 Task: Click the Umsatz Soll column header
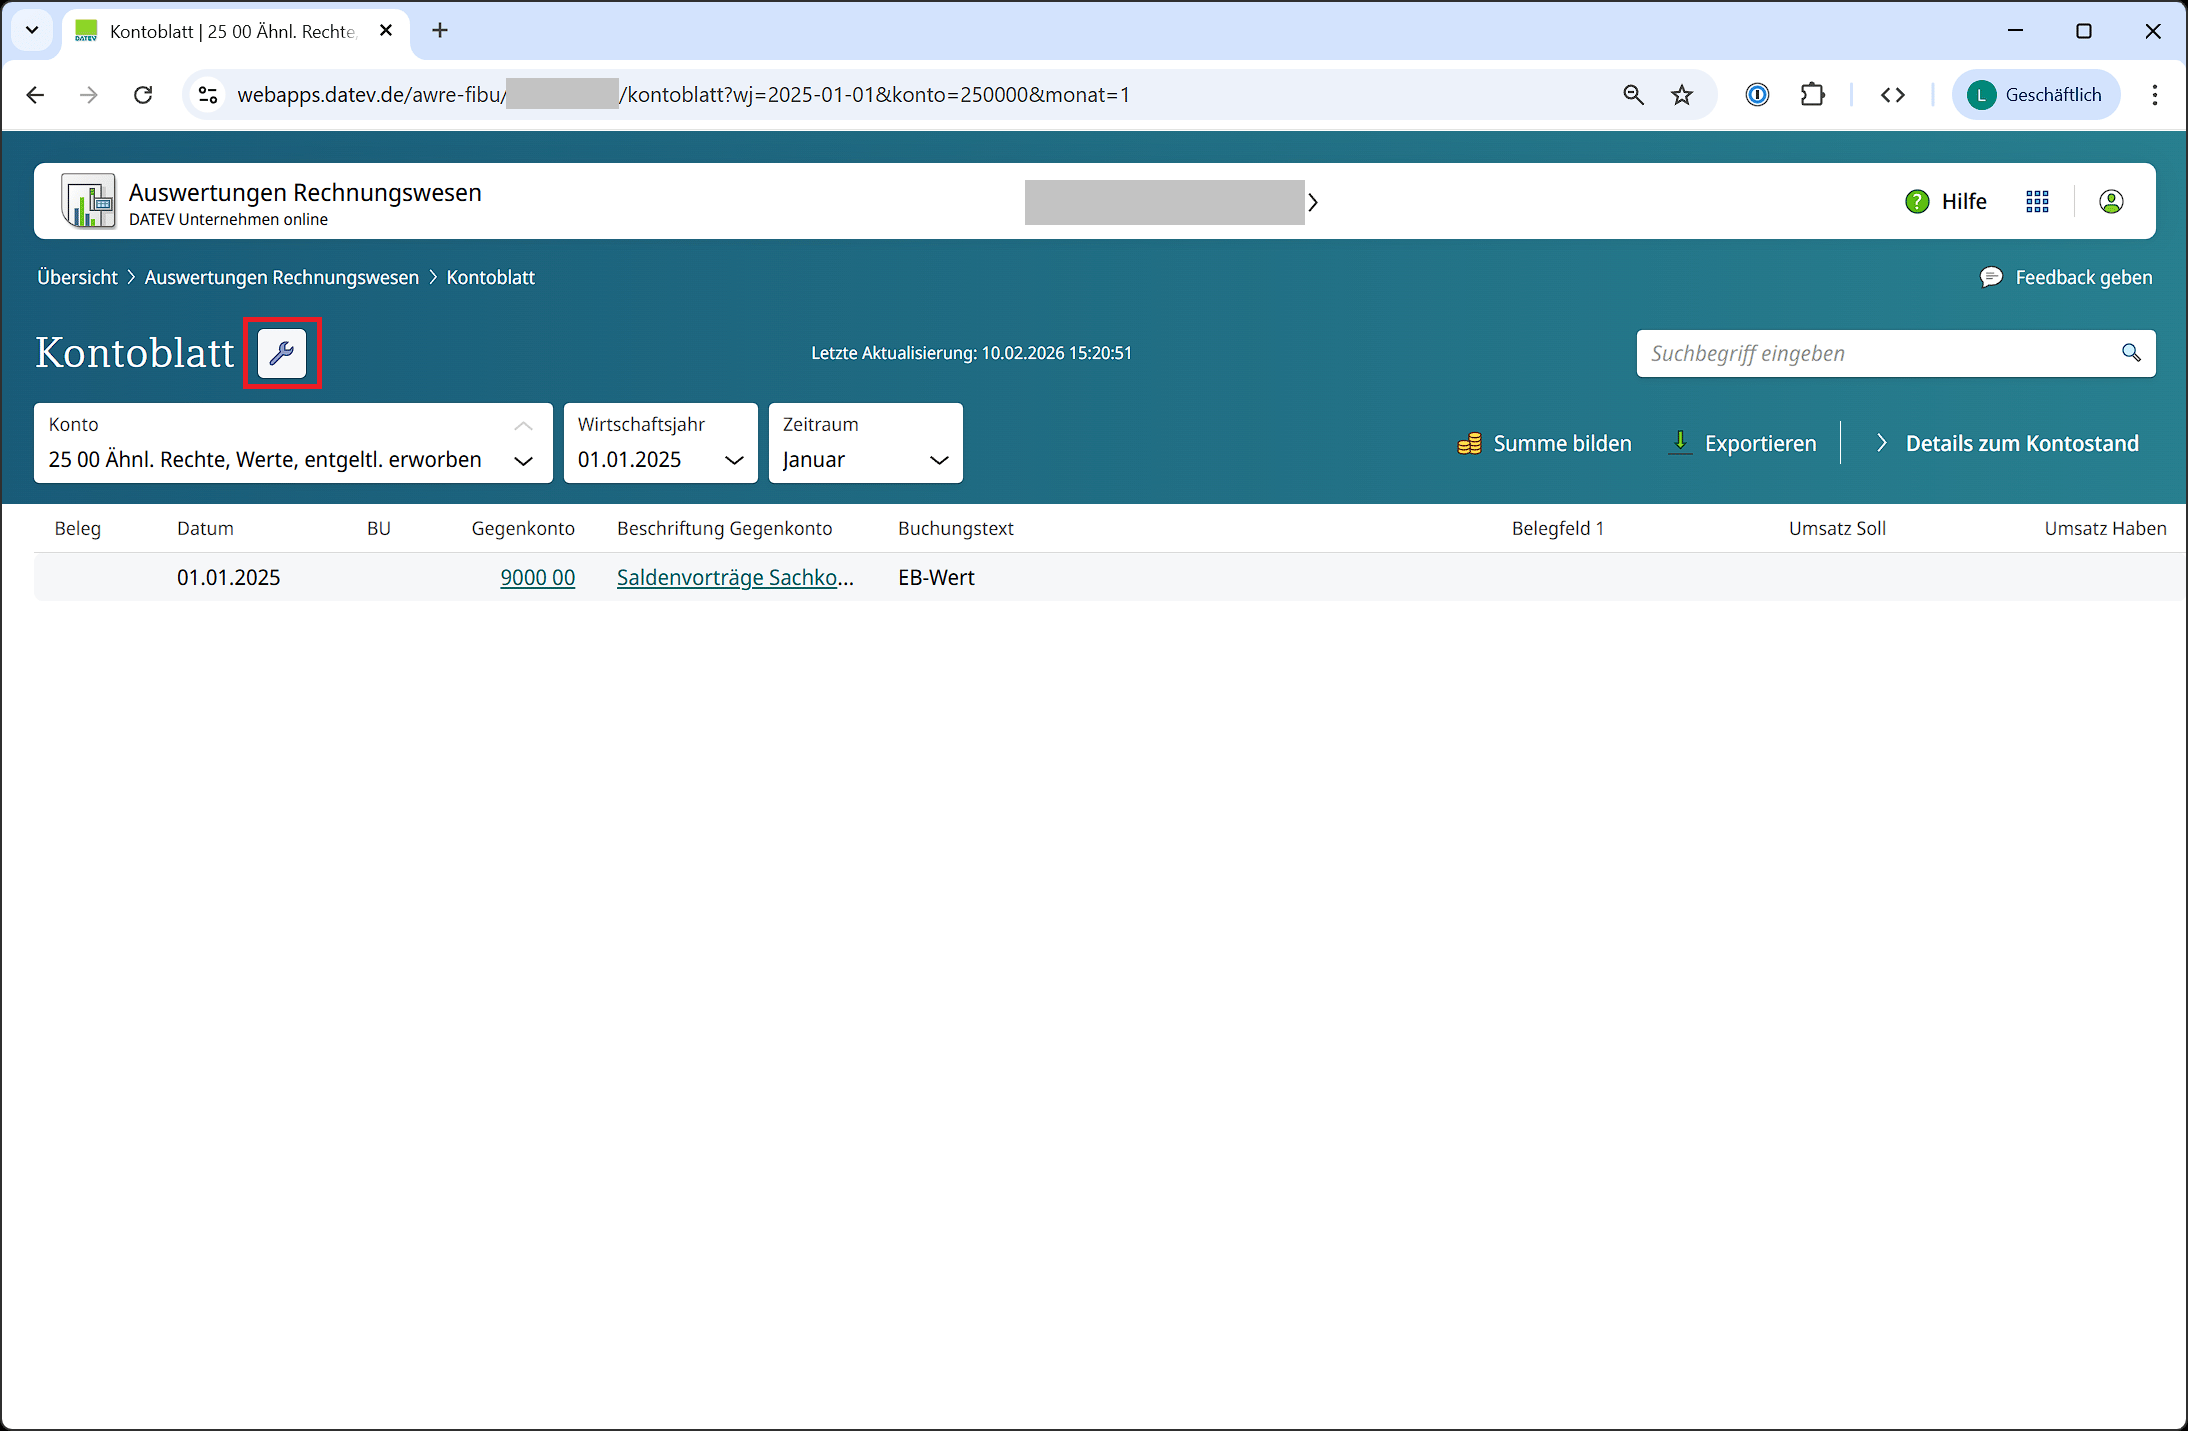click(1837, 528)
